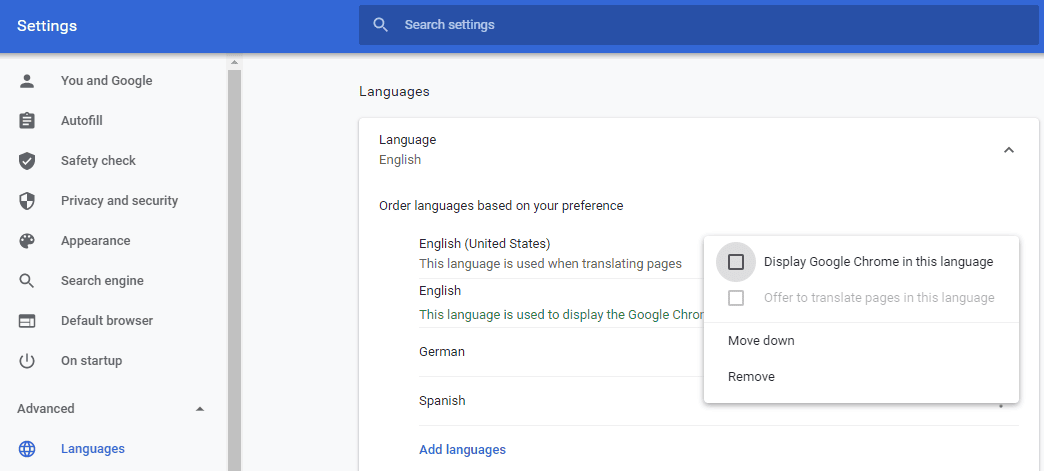This screenshot has width=1044, height=471.
Task: Click the English (United States) language entry
Action: tap(485, 243)
